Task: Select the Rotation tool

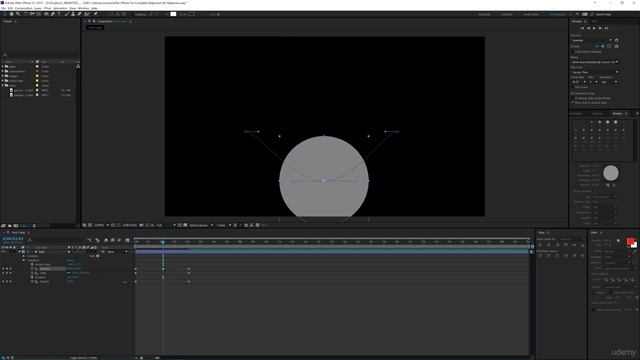Action: click(x=25, y=14)
